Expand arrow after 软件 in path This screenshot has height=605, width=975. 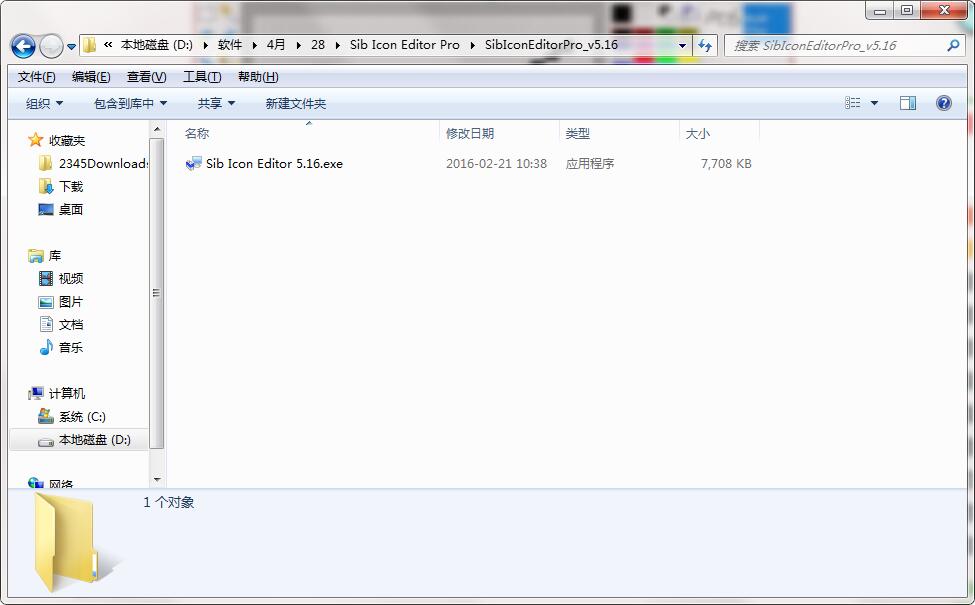click(254, 45)
